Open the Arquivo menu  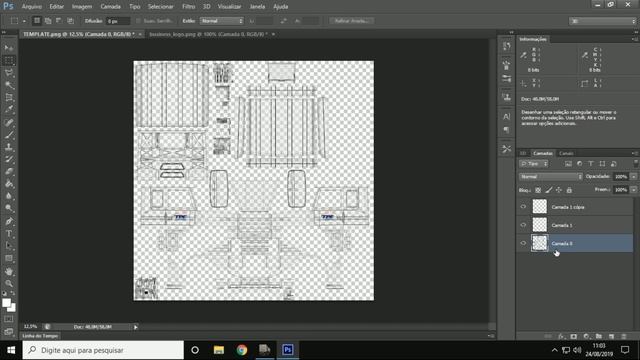click(x=31, y=7)
